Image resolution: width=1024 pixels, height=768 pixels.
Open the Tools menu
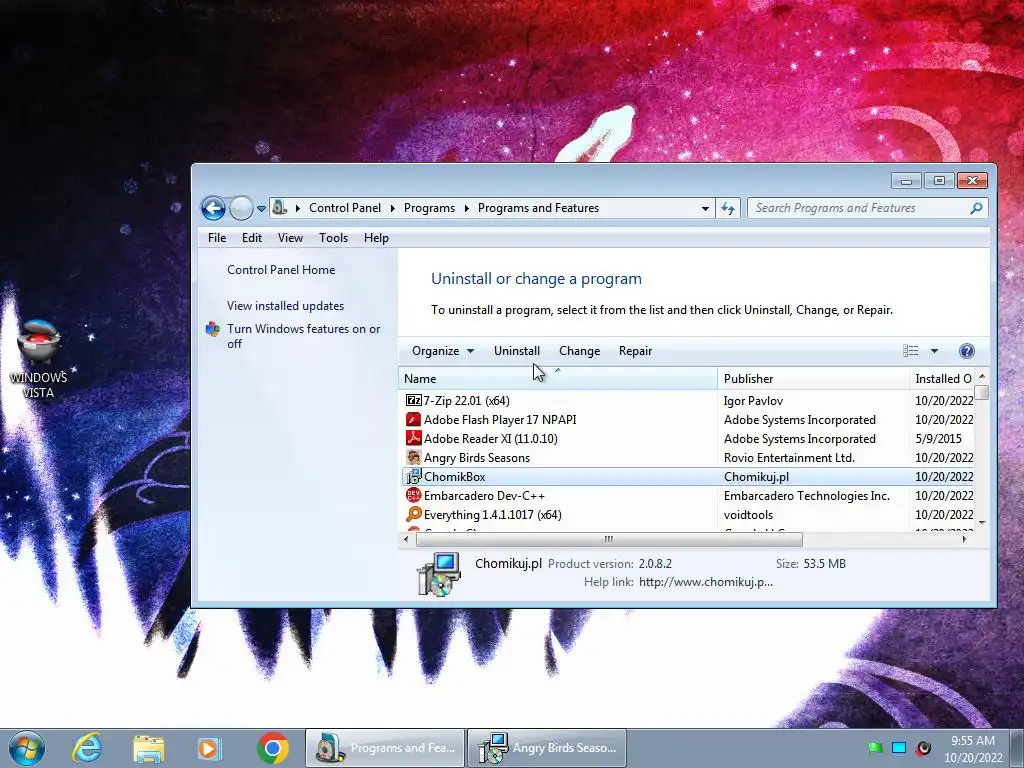point(333,238)
